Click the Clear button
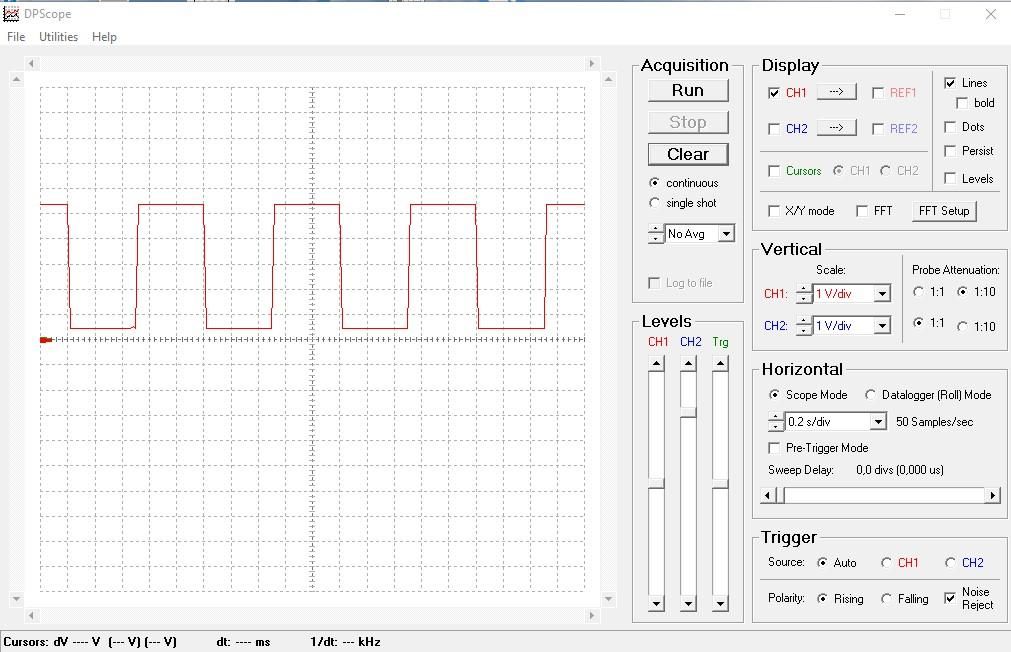The image size is (1011, 652). [688, 154]
